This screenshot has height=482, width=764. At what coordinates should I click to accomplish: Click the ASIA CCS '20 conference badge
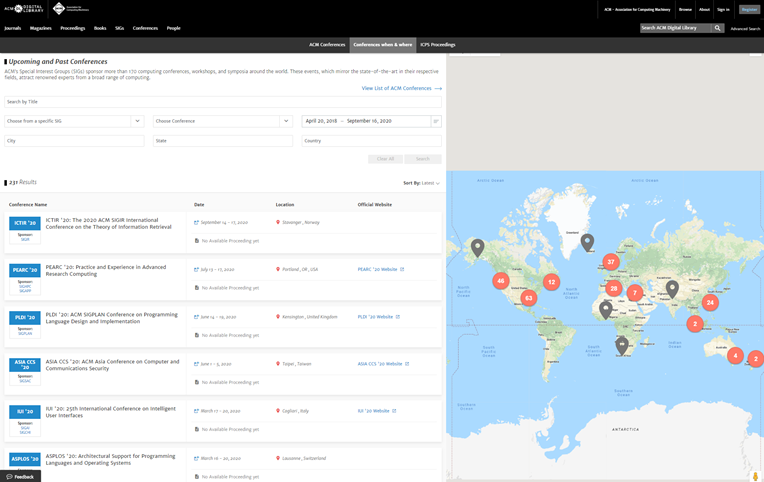pos(25,365)
